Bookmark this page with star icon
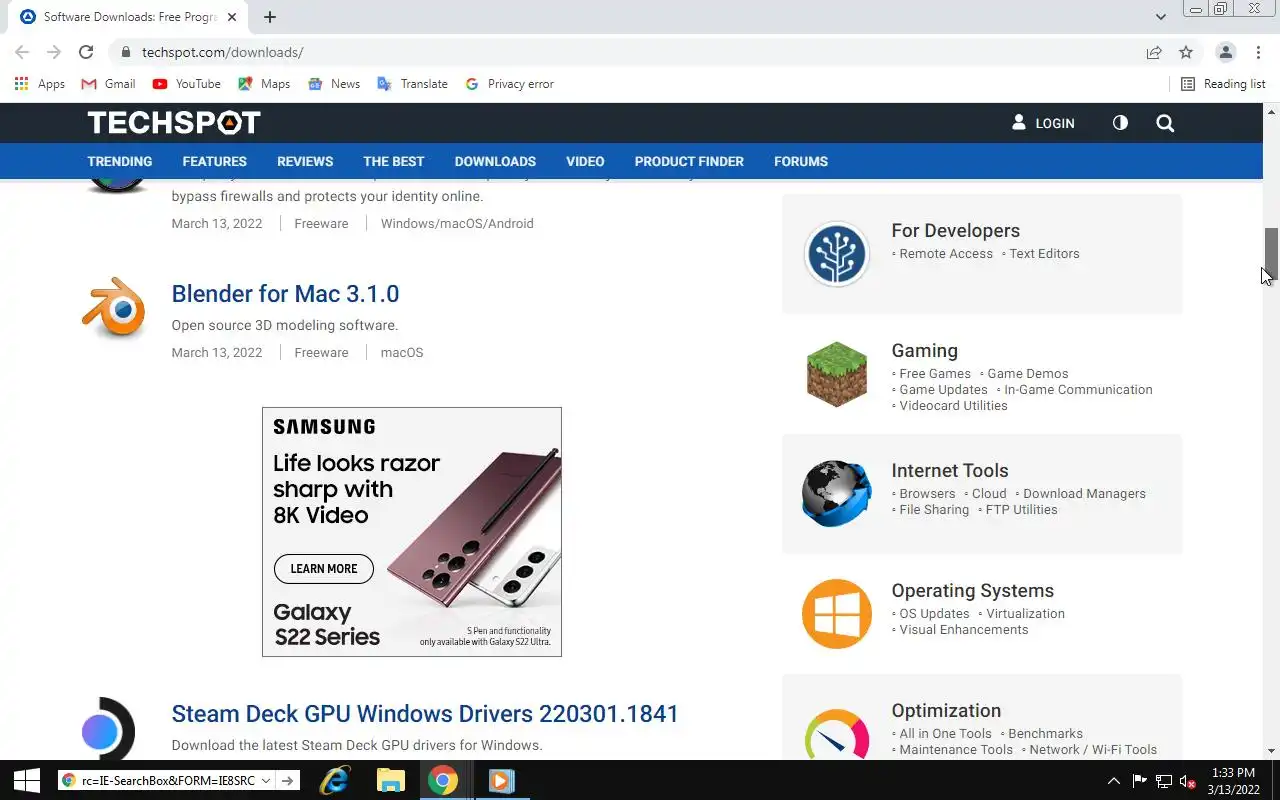Image resolution: width=1280 pixels, height=800 pixels. [1186, 52]
